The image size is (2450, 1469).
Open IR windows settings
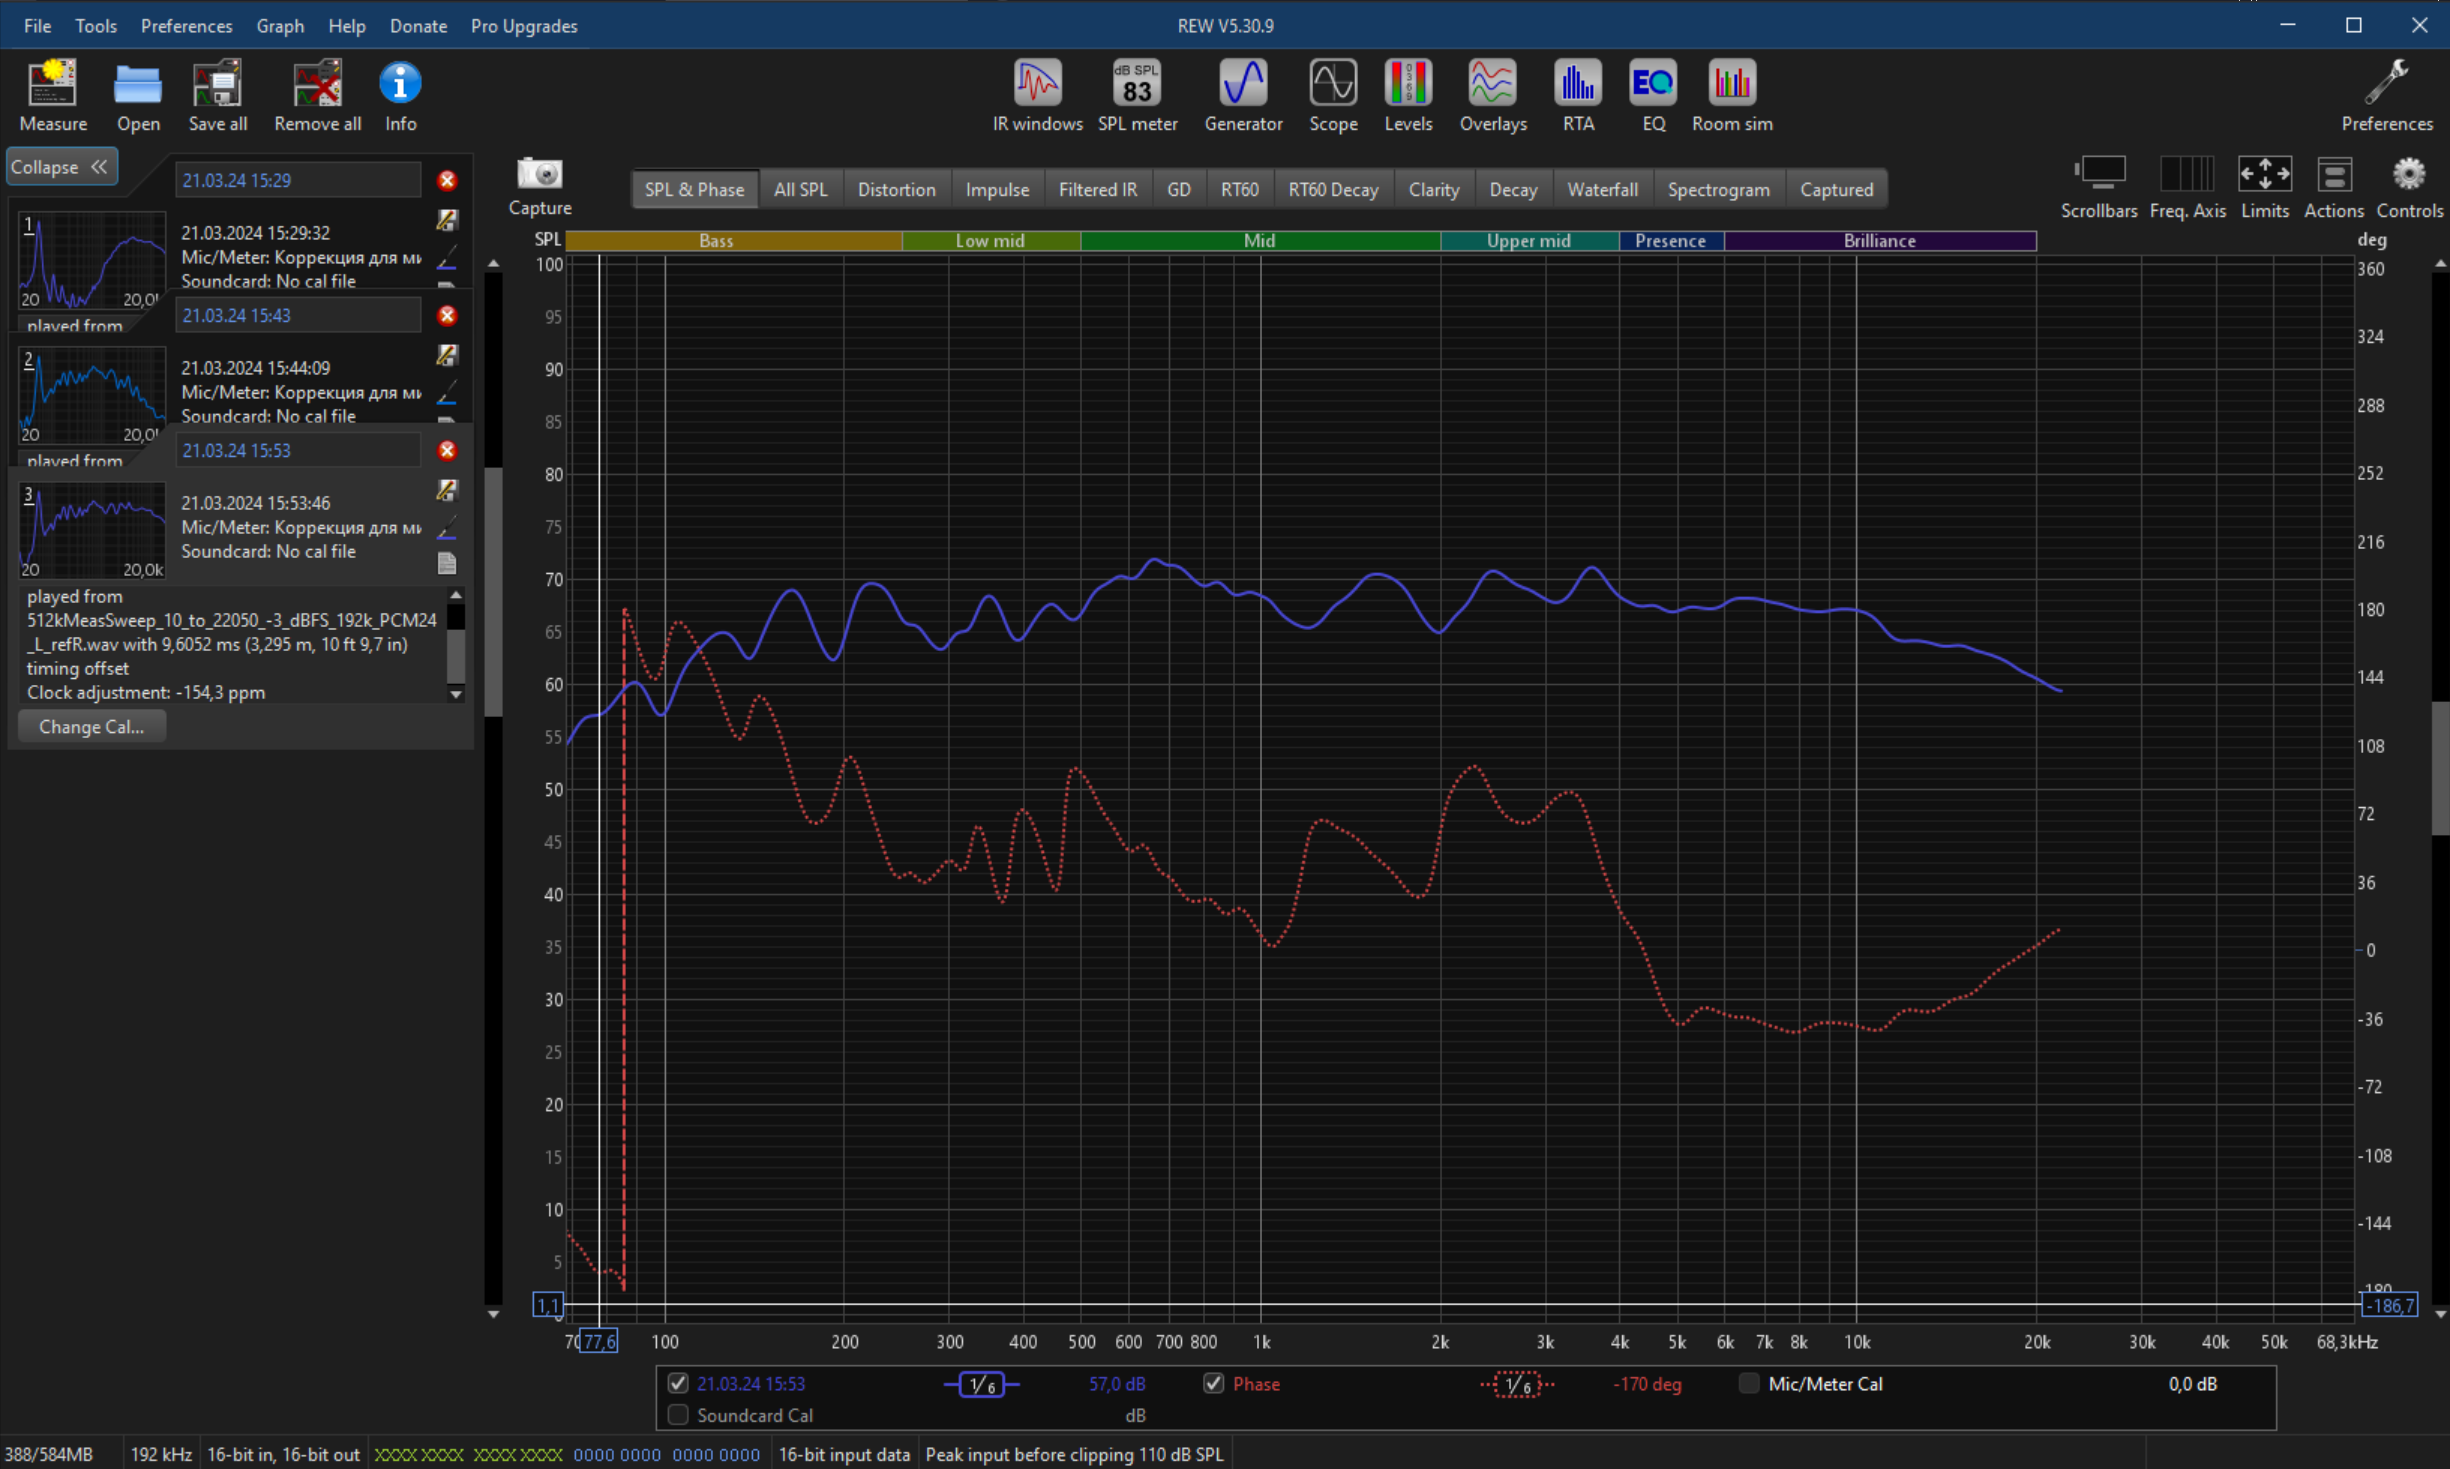click(x=1037, y=96)
